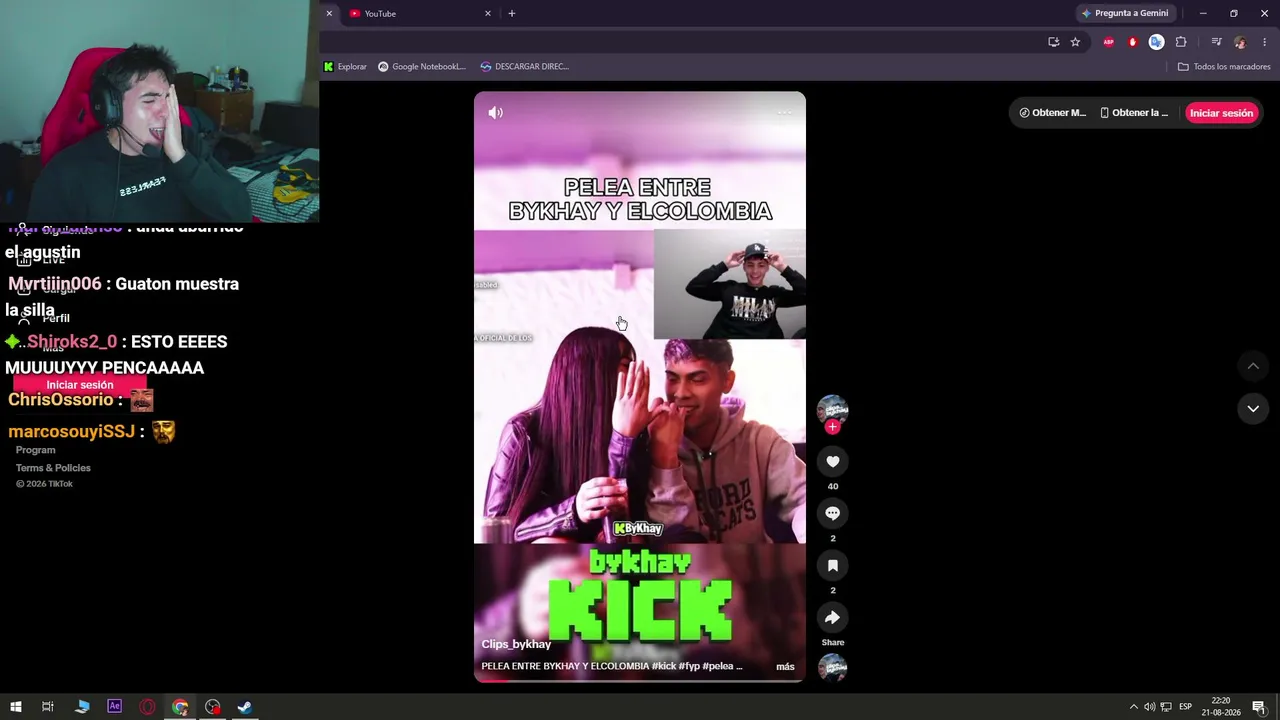Go to the previous video with up chevron
1280x720 pixels.
click(x=1253, y=366)
